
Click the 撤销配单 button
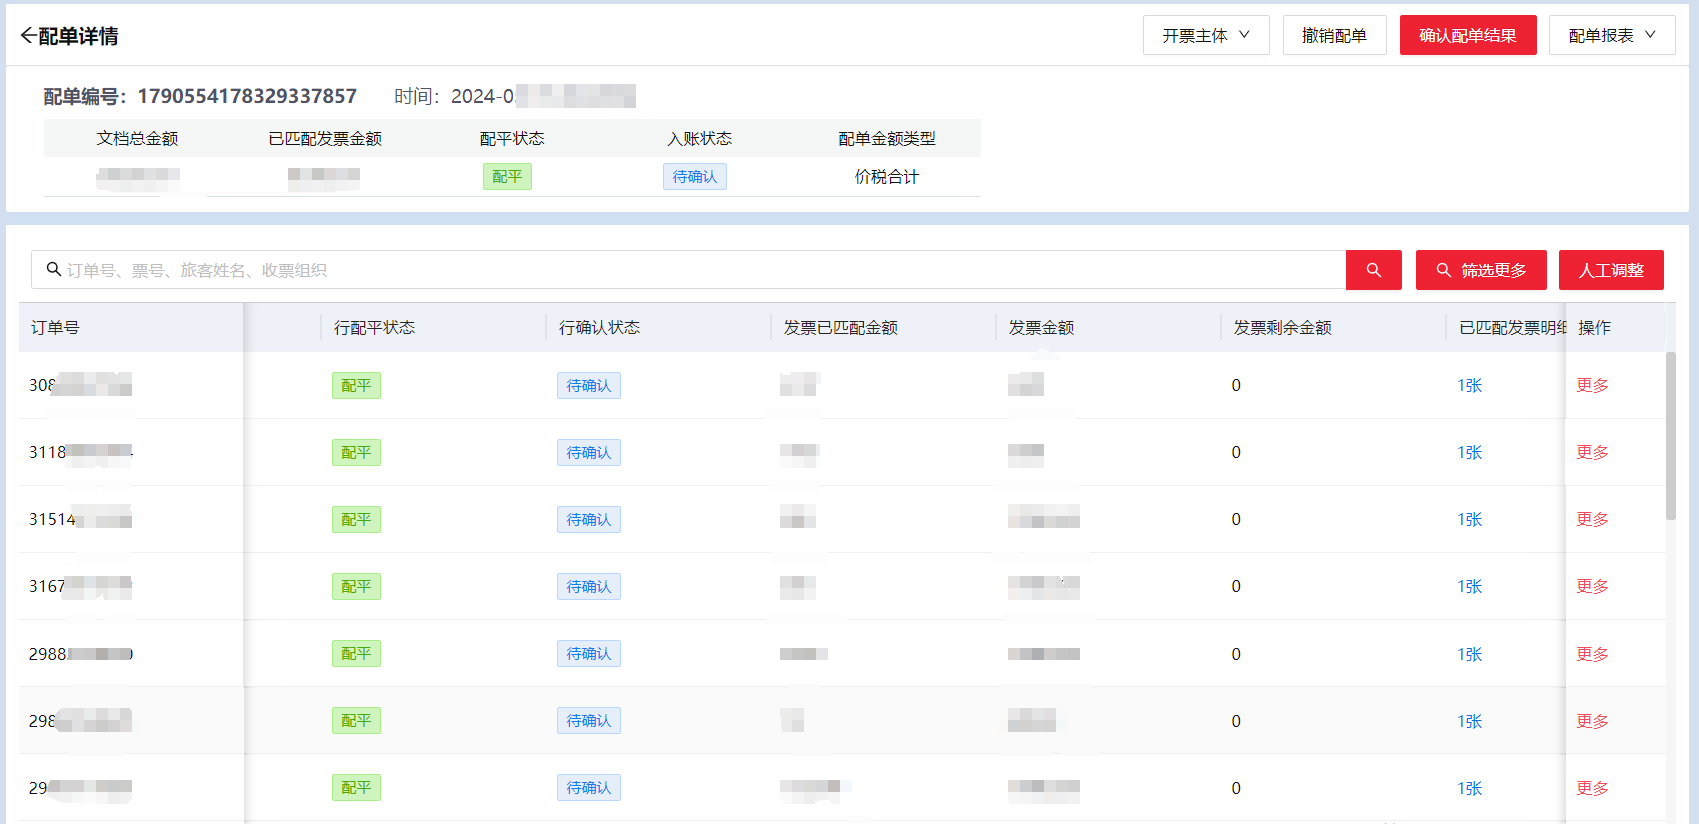tap(1334, 35)
